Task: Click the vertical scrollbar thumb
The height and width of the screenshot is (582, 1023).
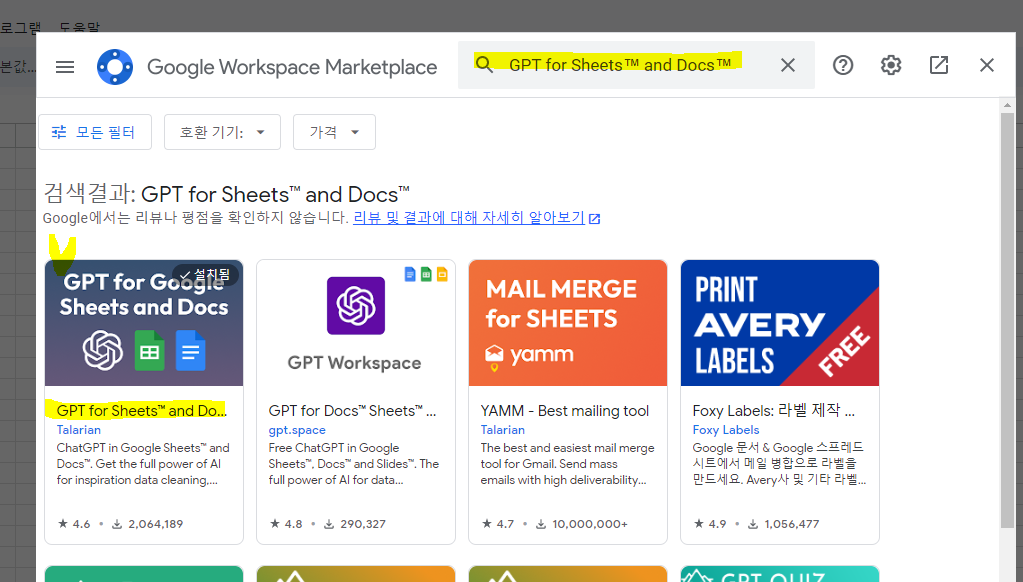Action: pos(1007,320)
